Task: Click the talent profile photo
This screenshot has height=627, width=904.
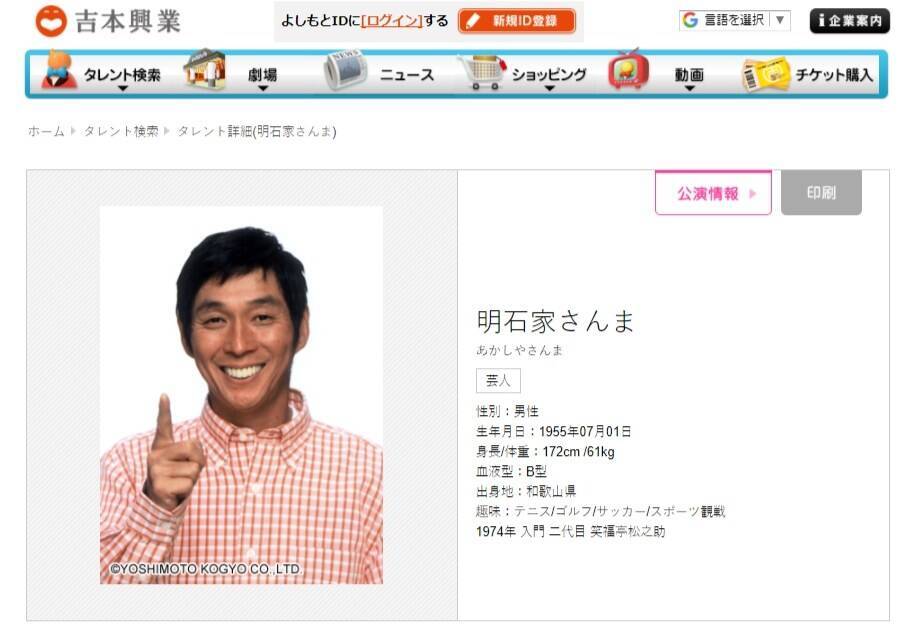Action: click(242, 395)
